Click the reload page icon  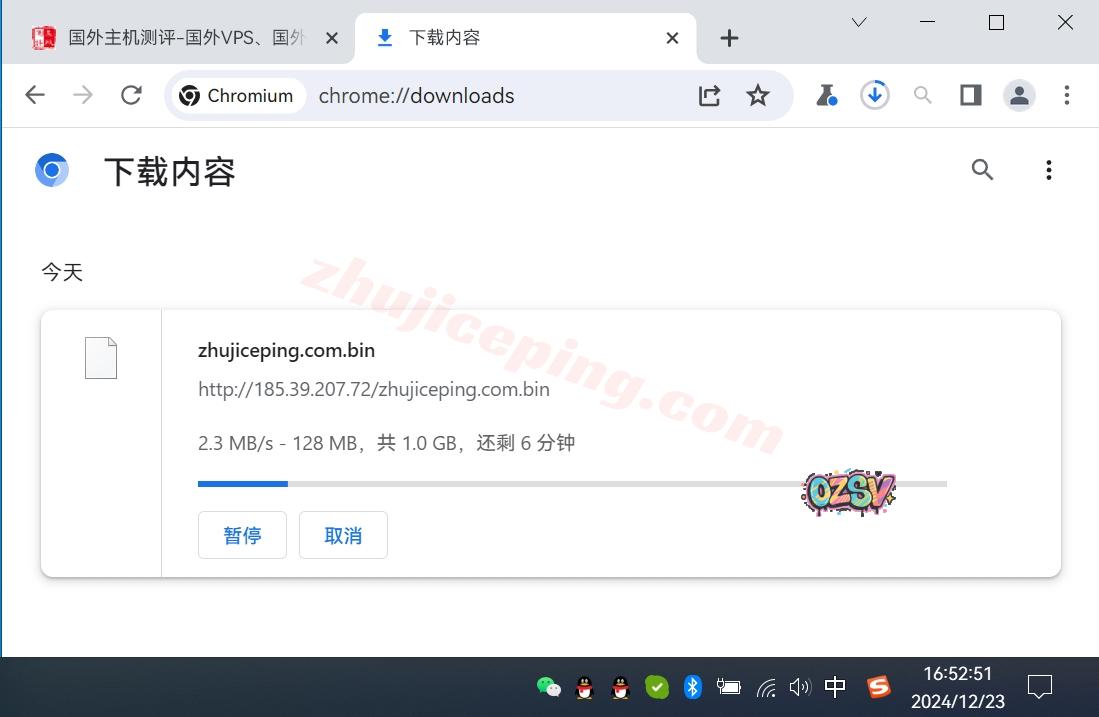(131, 95)
